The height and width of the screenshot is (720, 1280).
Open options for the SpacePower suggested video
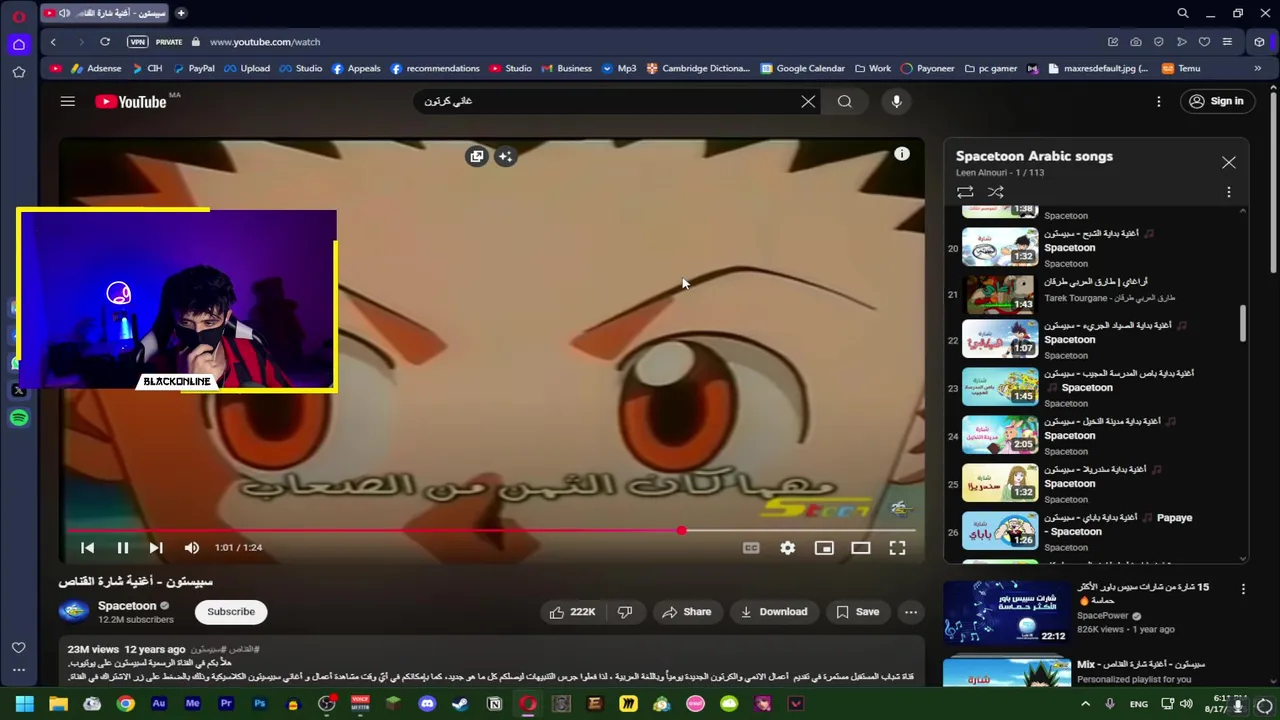[1243, 589]
